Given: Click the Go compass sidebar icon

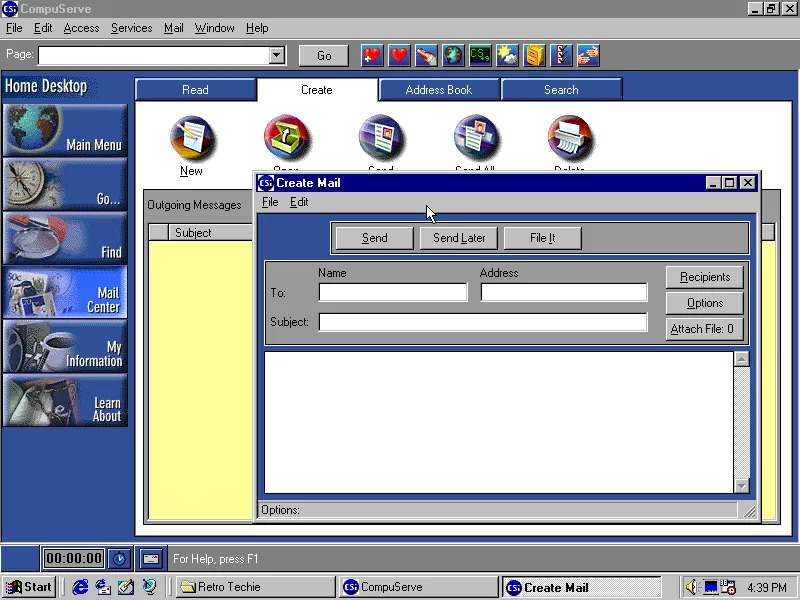Looking at the screenshot, I should click(65, 184).
